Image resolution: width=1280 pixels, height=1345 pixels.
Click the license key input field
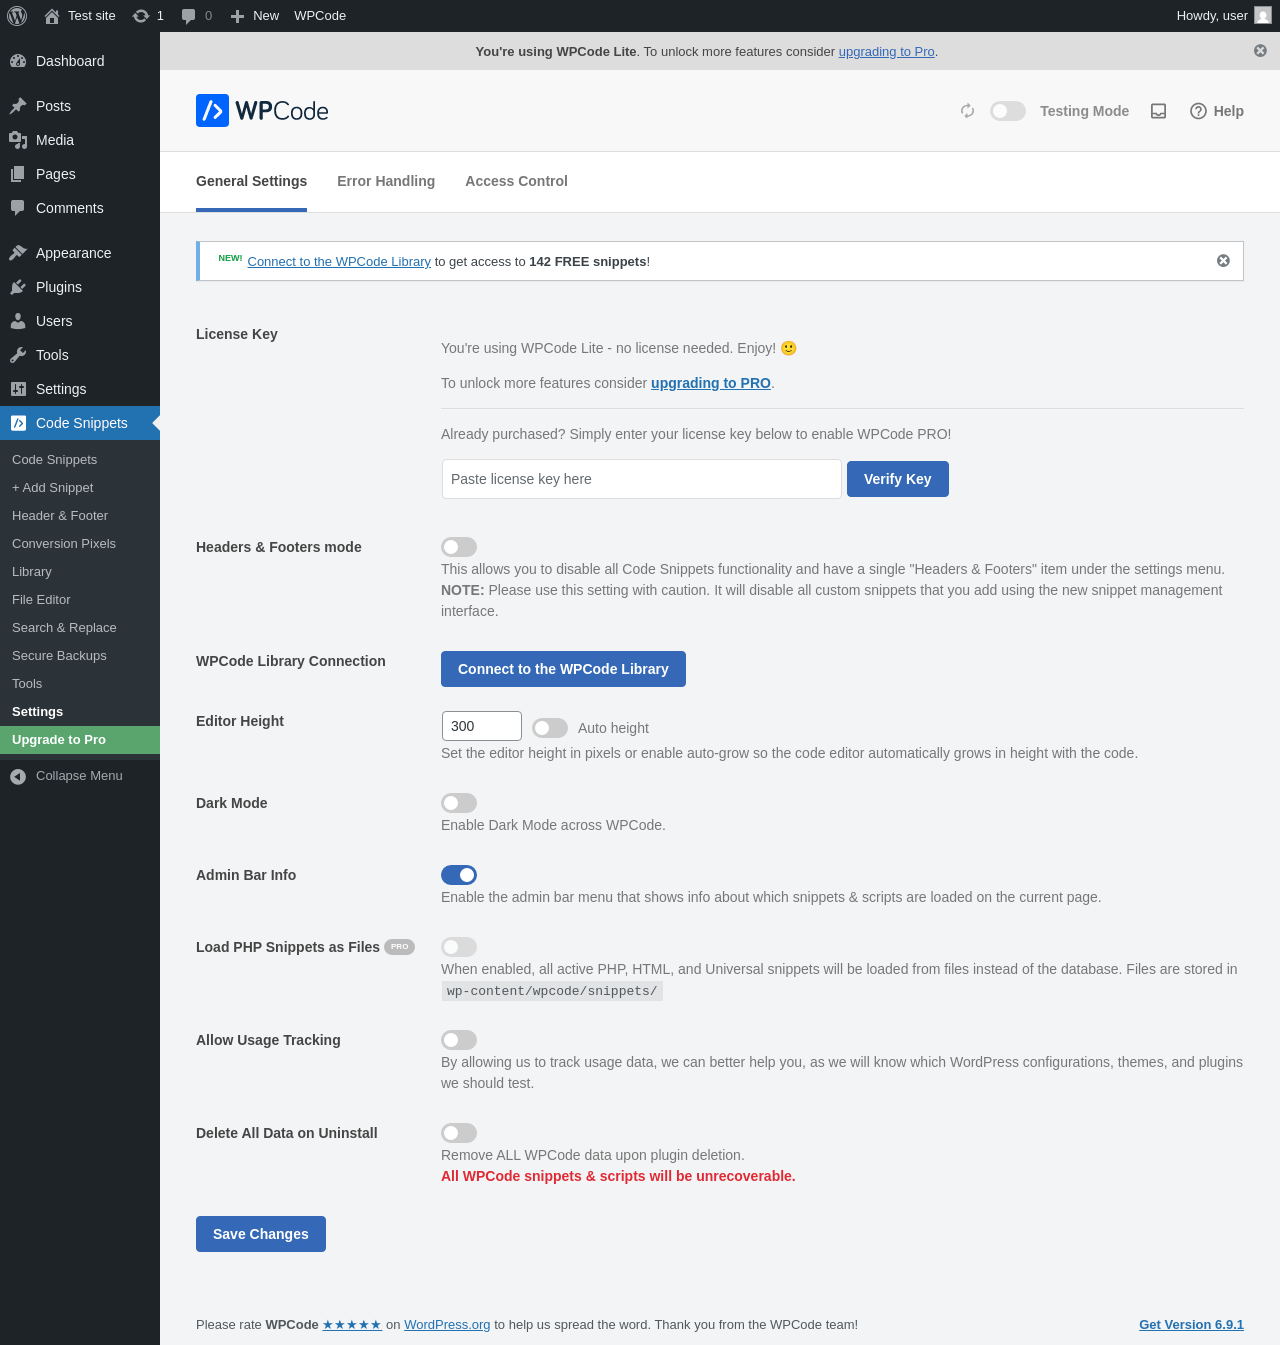(x=641, y=479)
